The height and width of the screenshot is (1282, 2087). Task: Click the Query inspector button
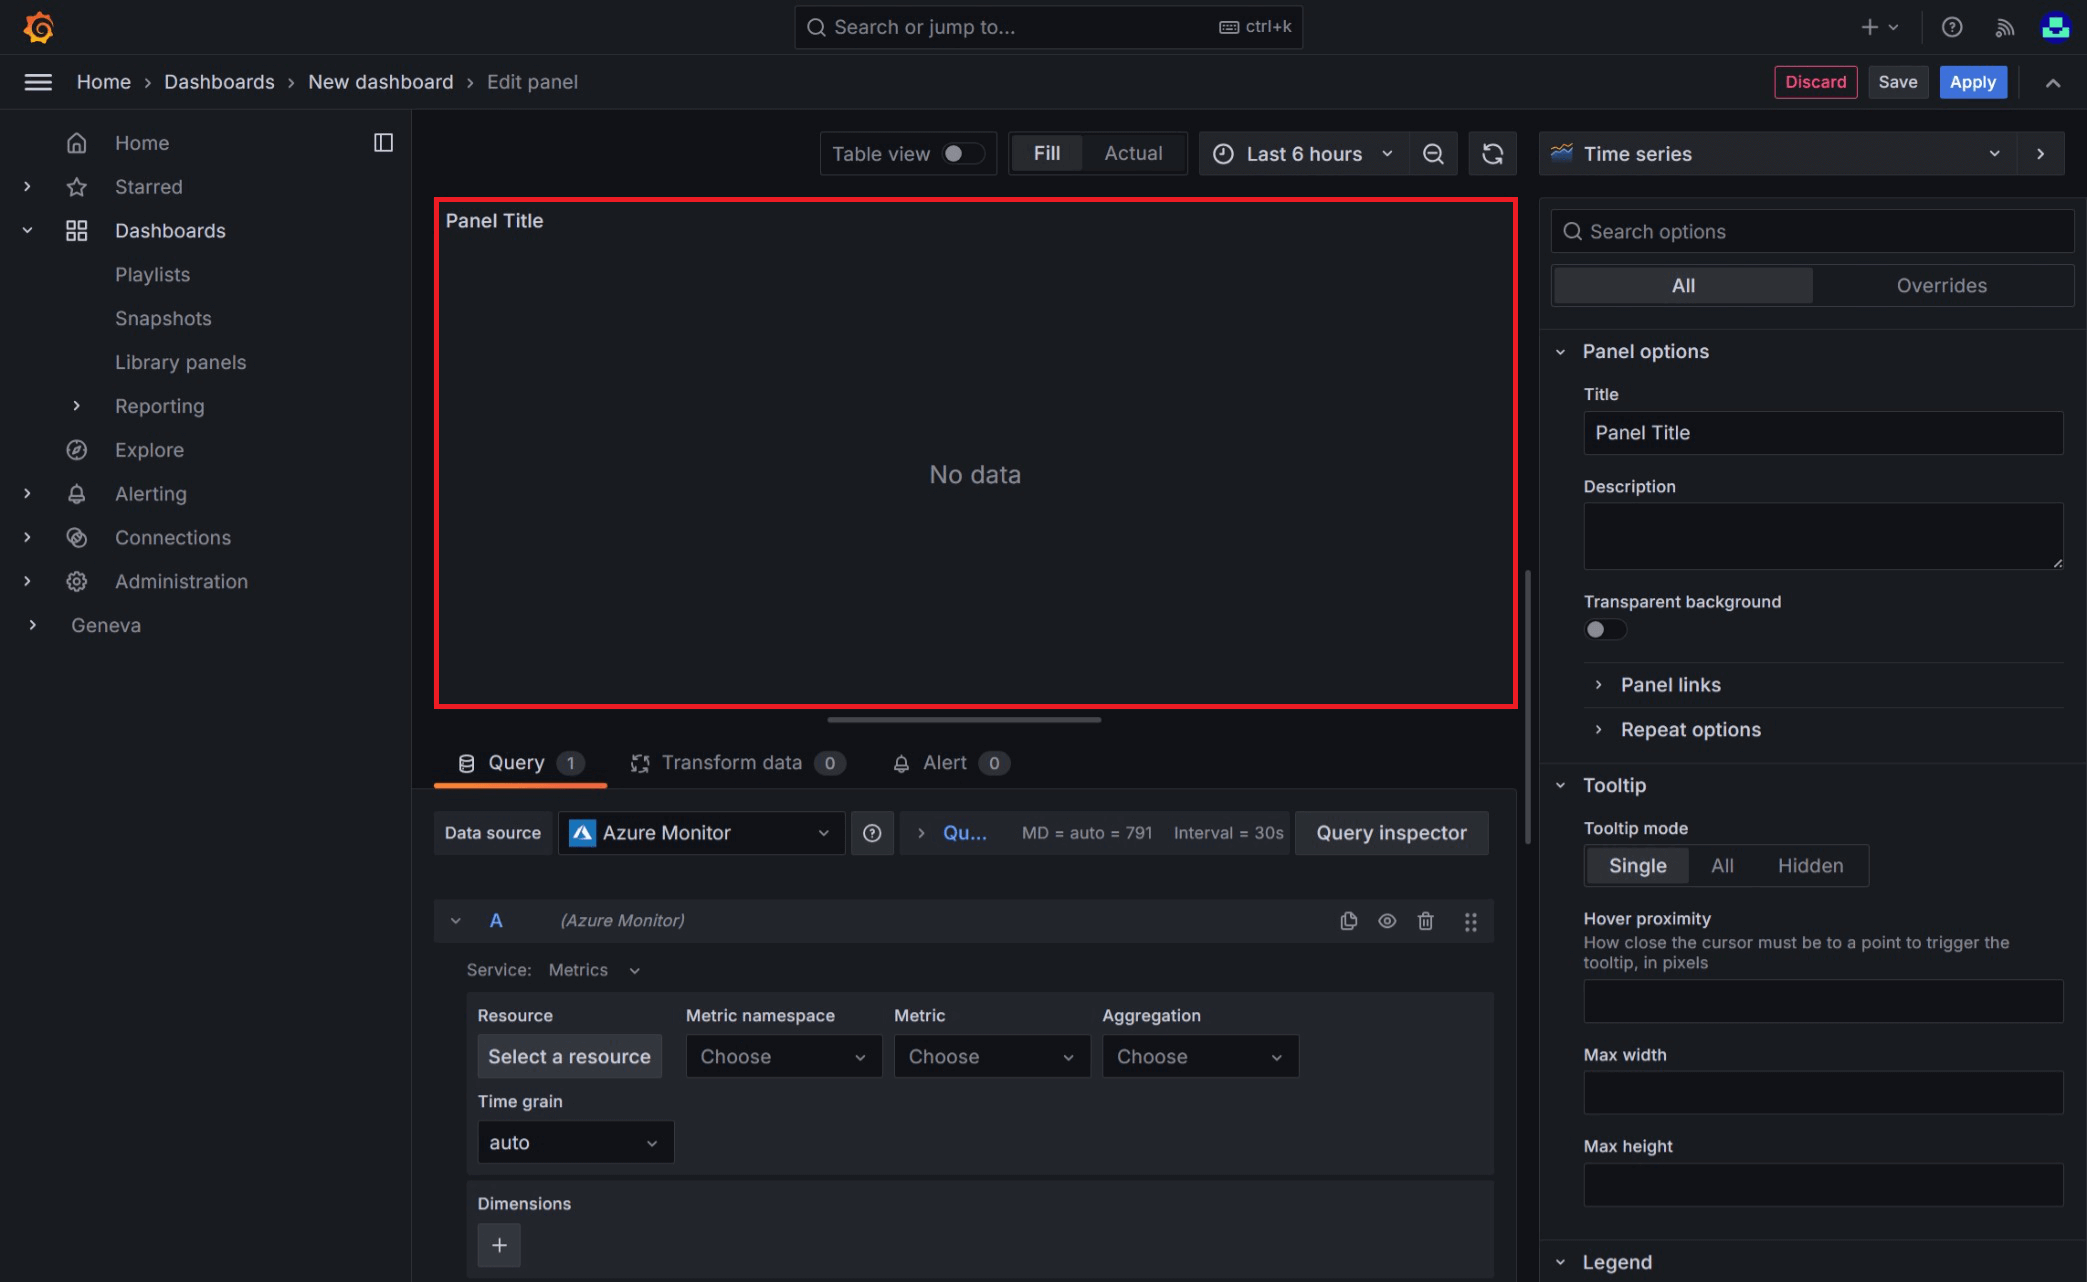click(1391, 833)
